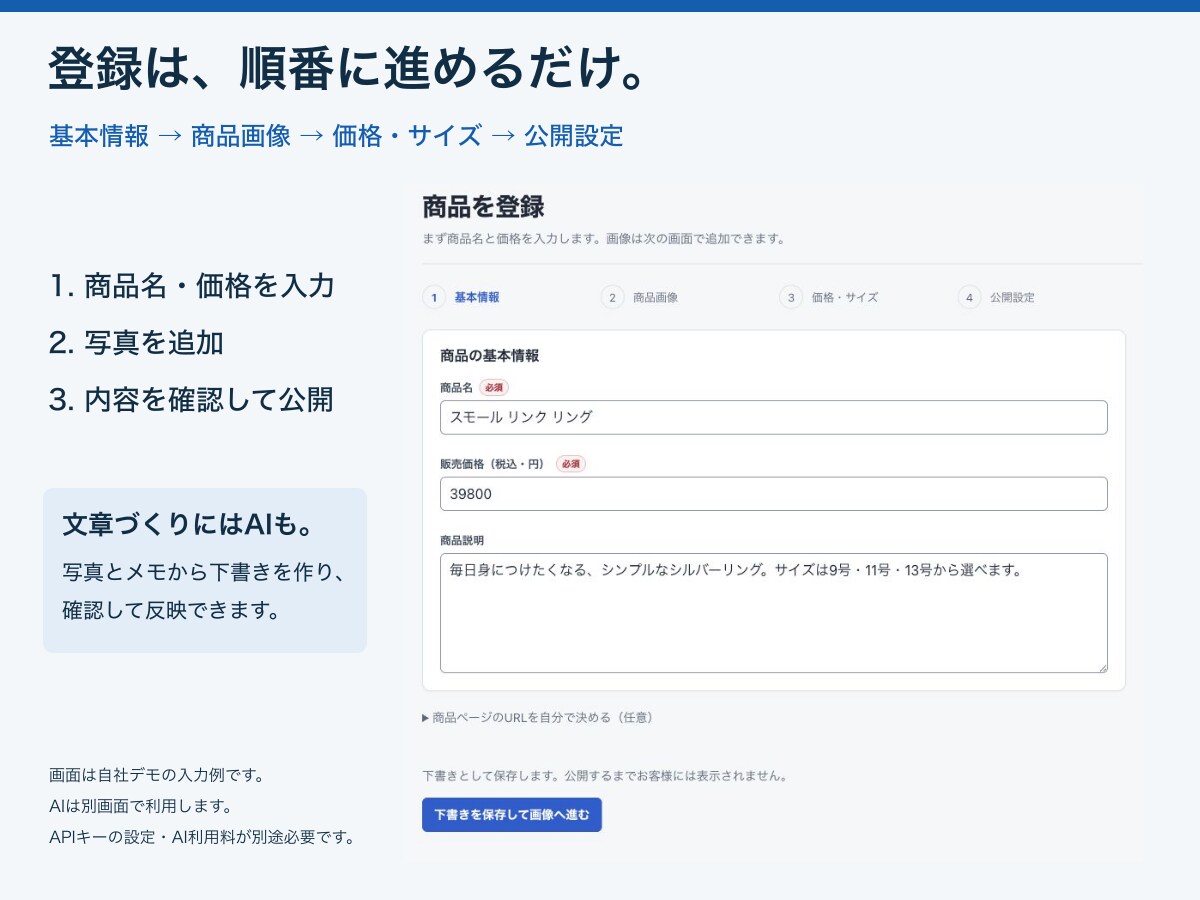Click subtitle まず商品名と価格を入力します。
Viewport: 1200px width, 900px height.
(514, 239)
